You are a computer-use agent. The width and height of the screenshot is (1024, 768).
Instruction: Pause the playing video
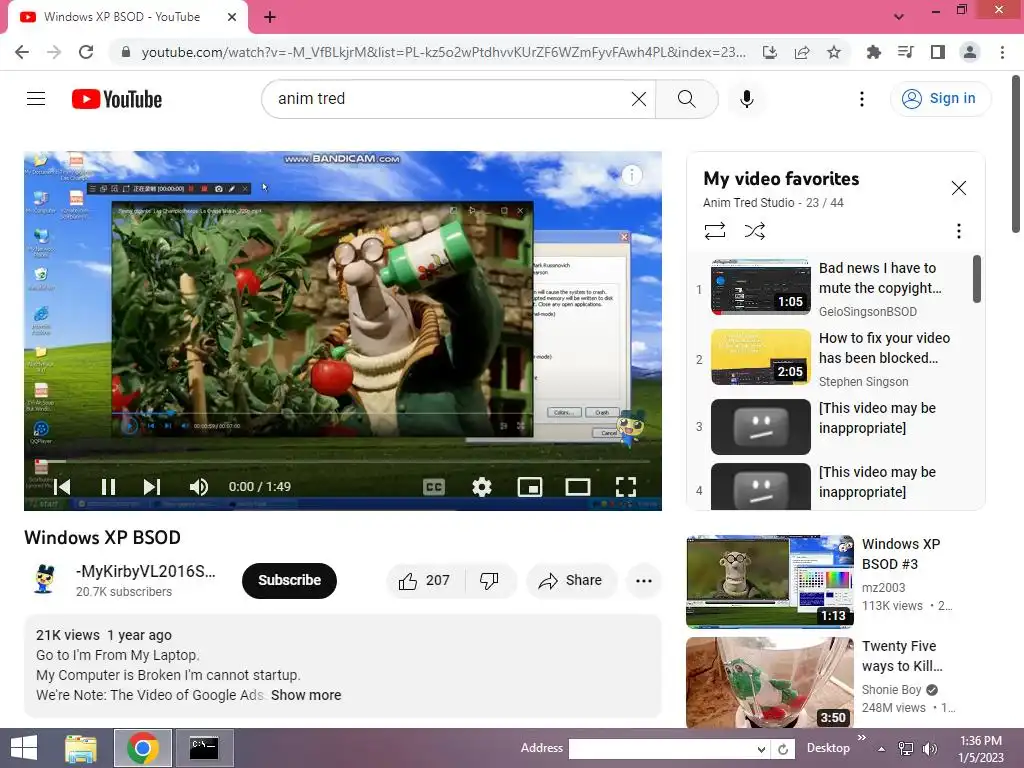point(108,487)
